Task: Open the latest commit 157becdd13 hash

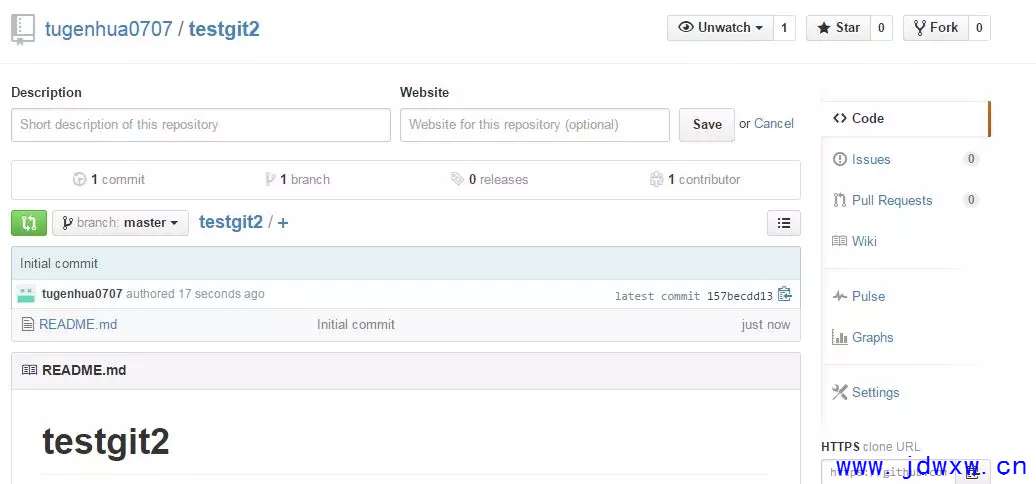Action: tap(739, 296)
